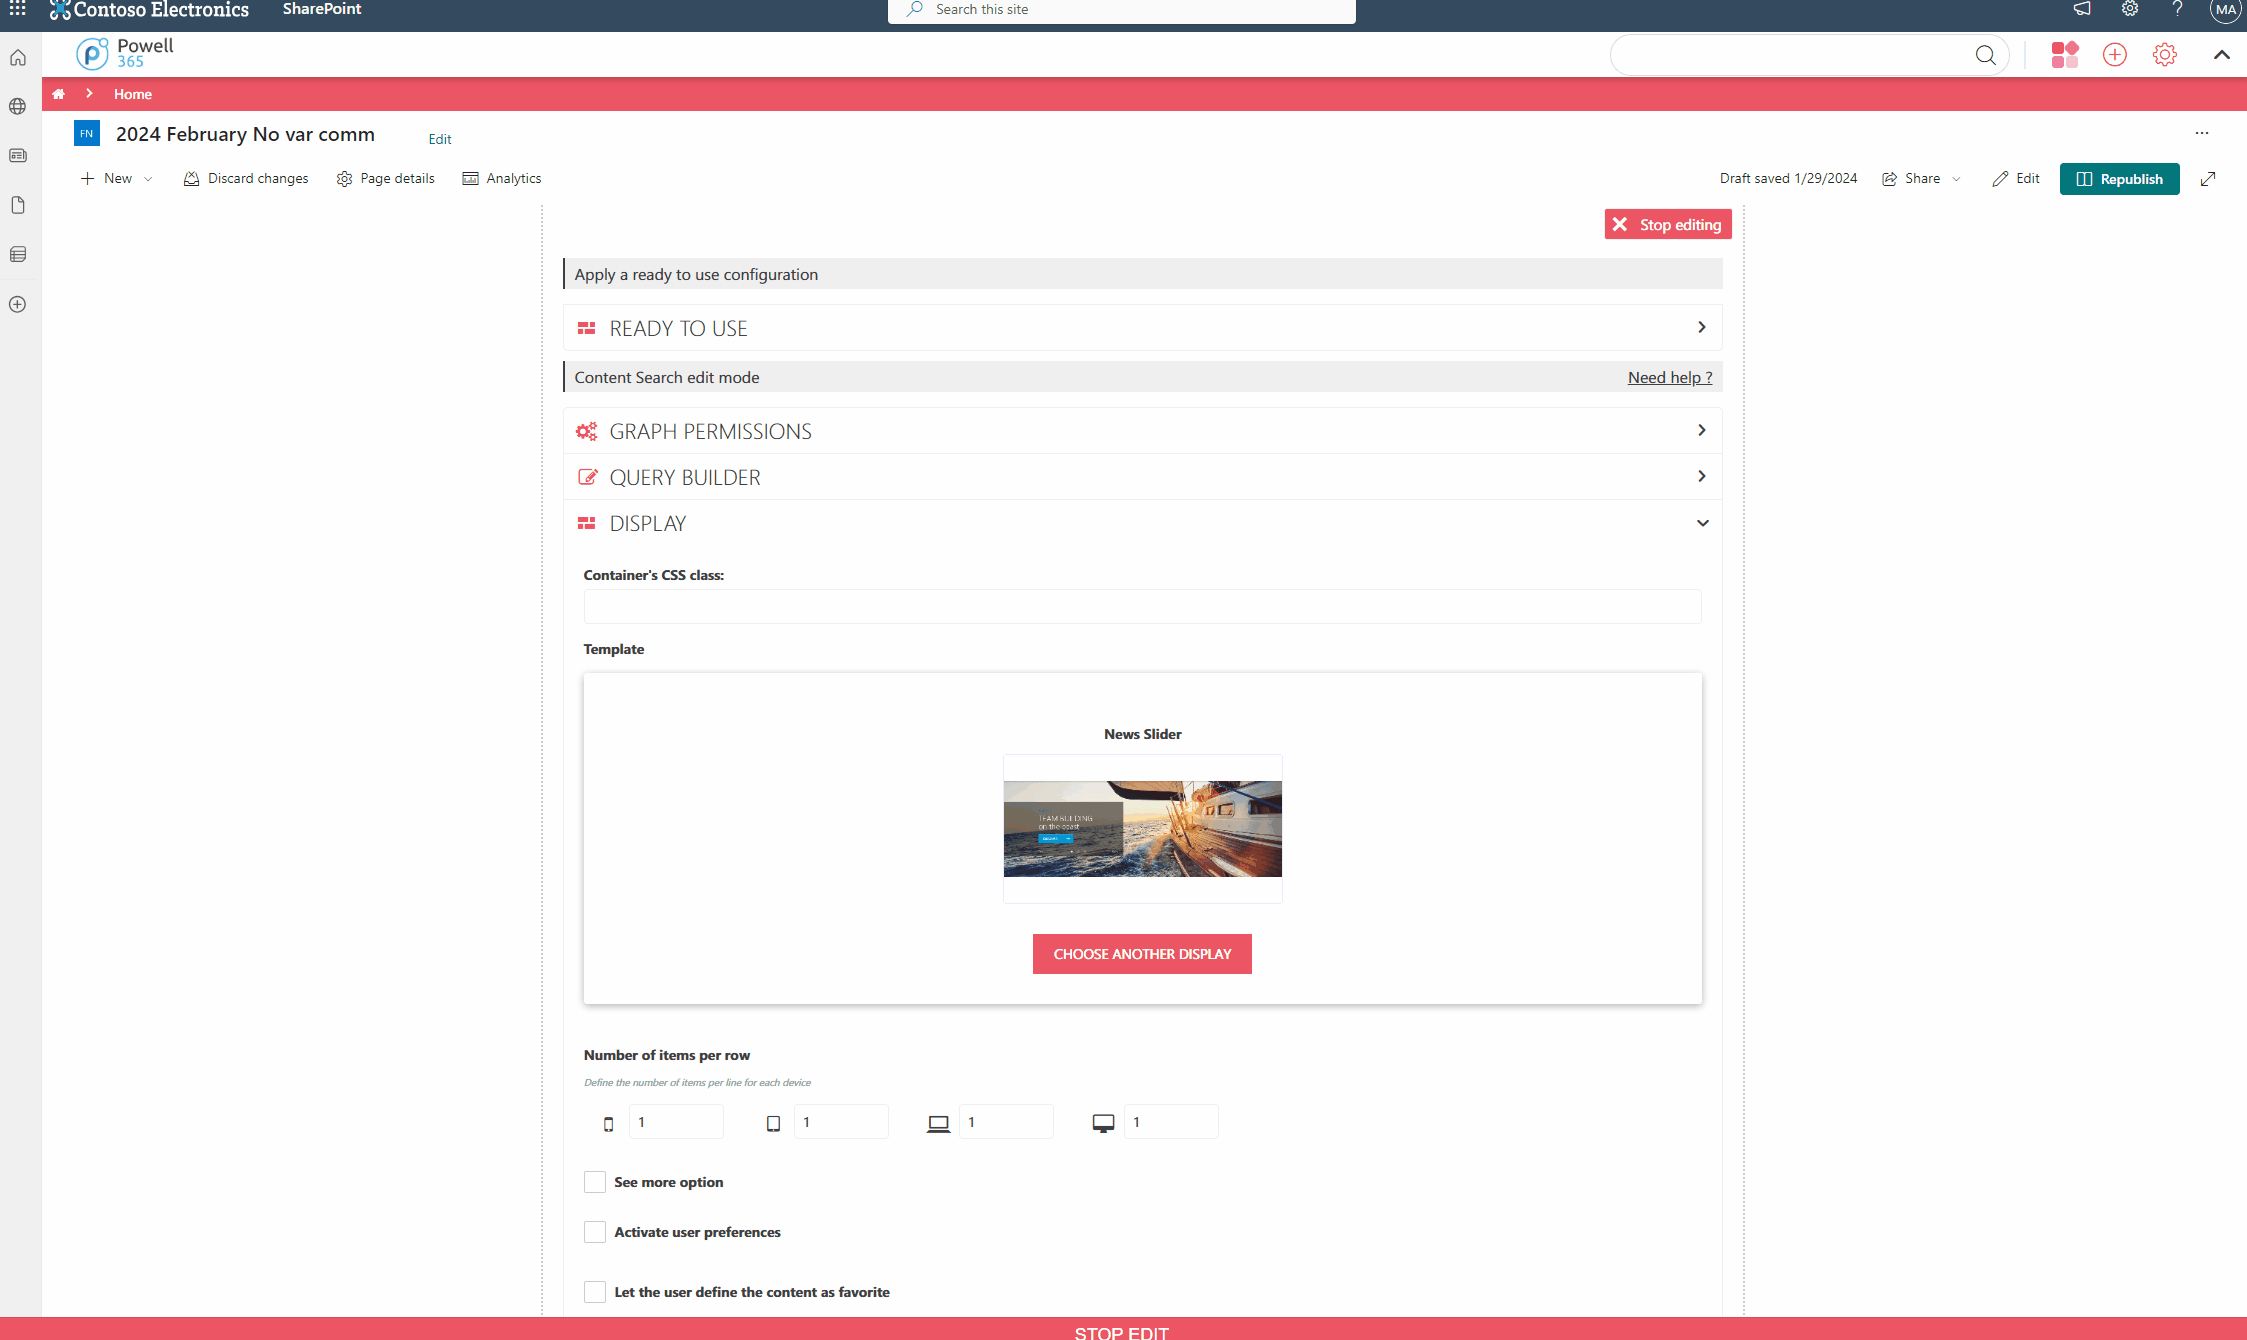The width and height of the screenshot is (2247, 1340).
Task: Click the tablet device items icon
Action: point(773,1124)
